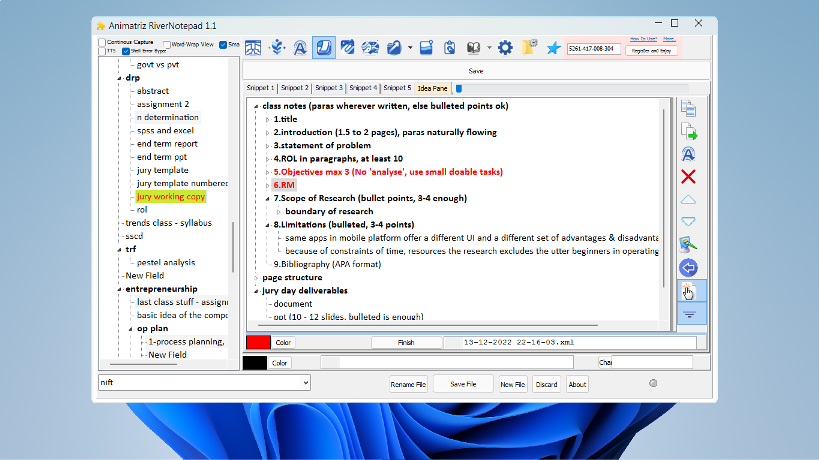
Task: Click the blue window capture toolbar icon
Action: pos(426,48)
